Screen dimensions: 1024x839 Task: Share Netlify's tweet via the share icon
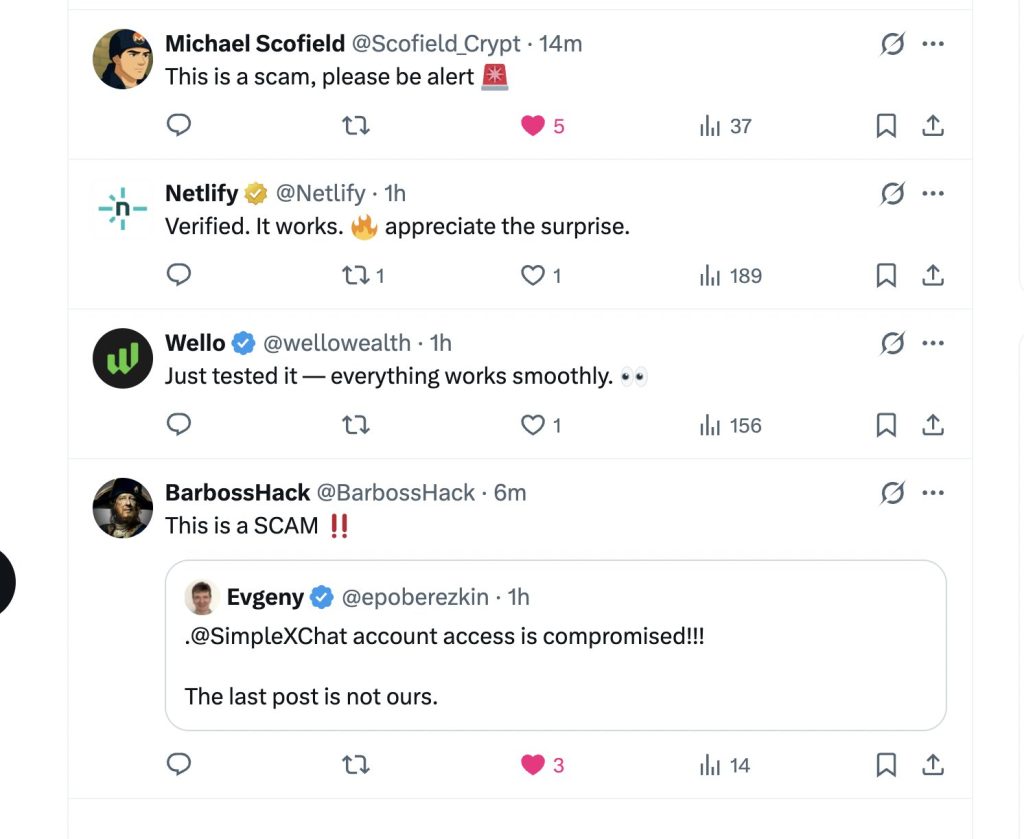coord(932,275)
